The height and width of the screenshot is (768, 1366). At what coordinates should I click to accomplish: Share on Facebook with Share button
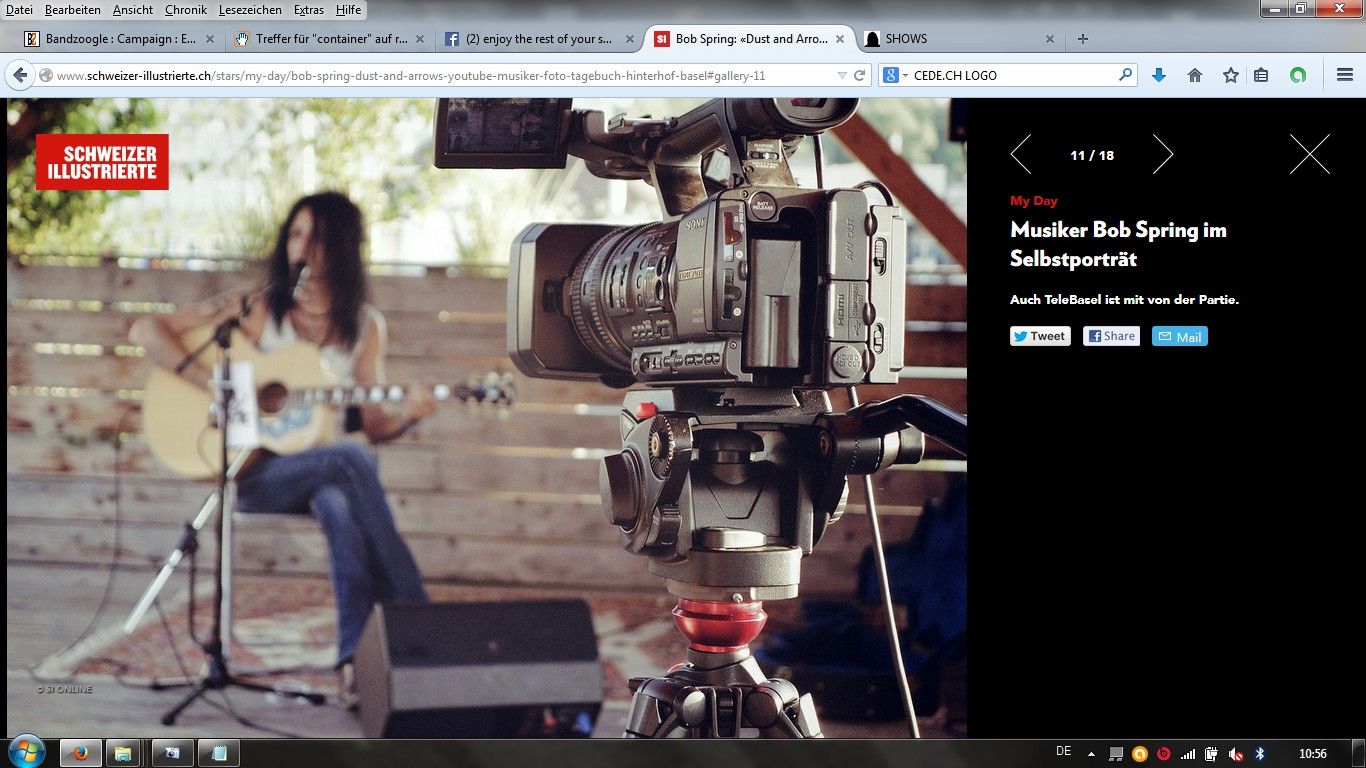(1111, 336)
